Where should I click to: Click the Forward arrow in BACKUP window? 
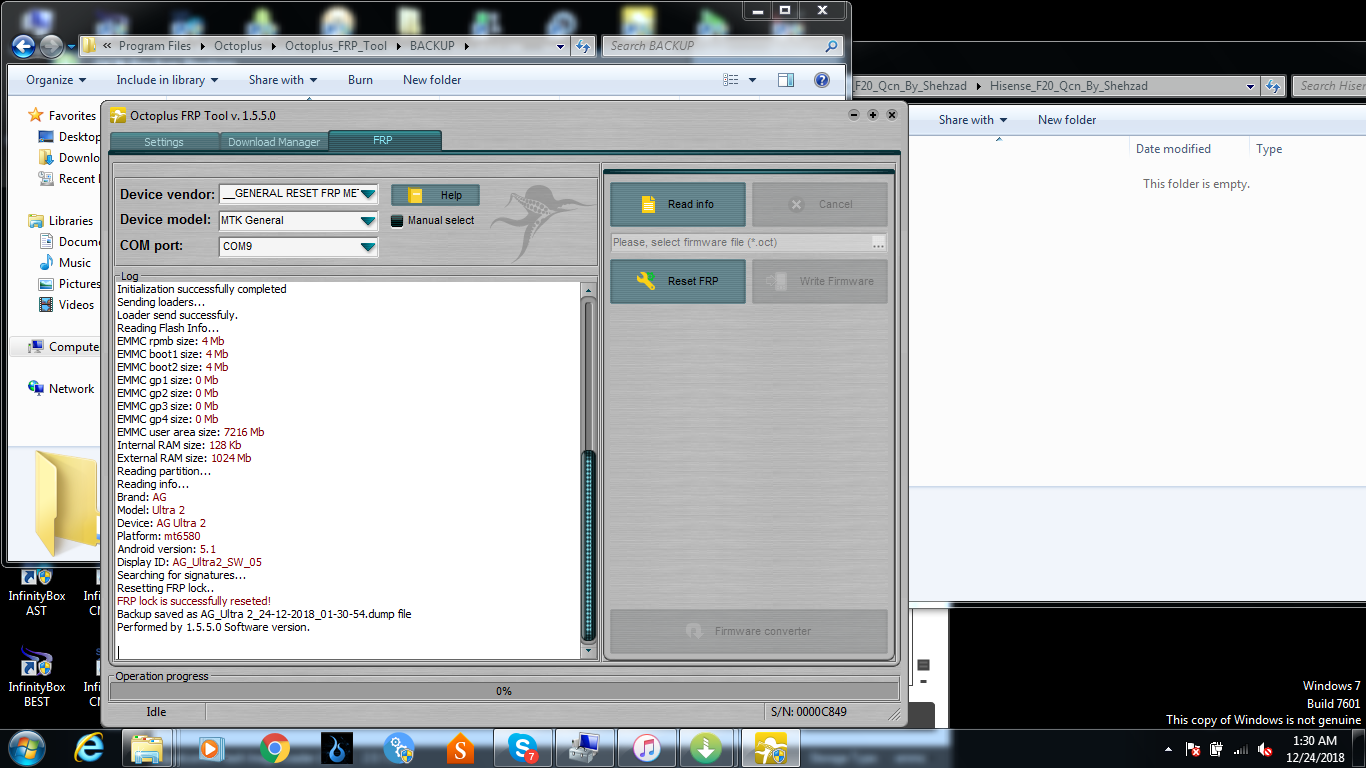(51, 45)
